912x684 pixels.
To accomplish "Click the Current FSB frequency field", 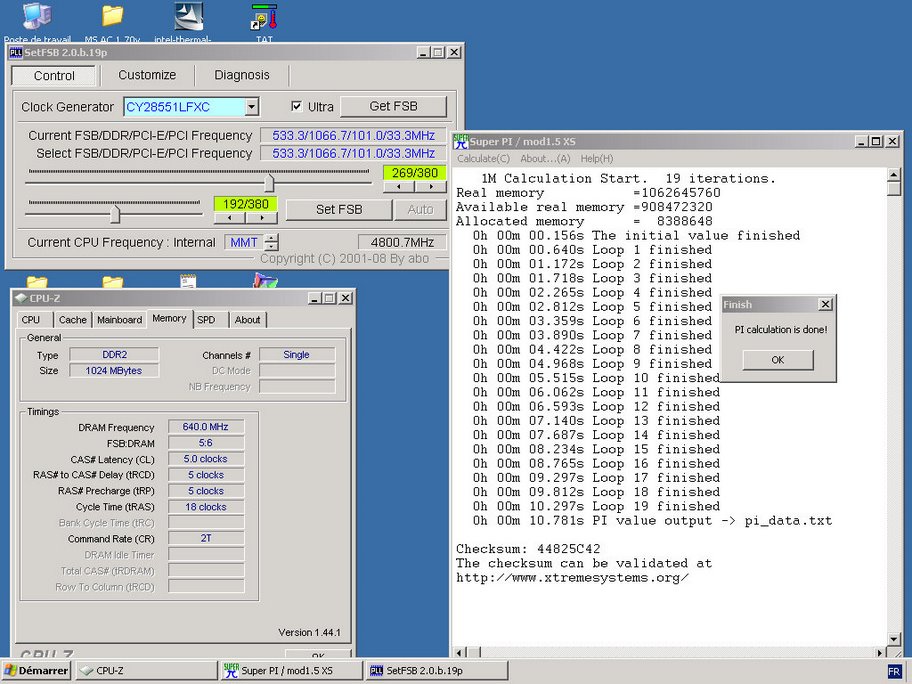I will point(353,136).
